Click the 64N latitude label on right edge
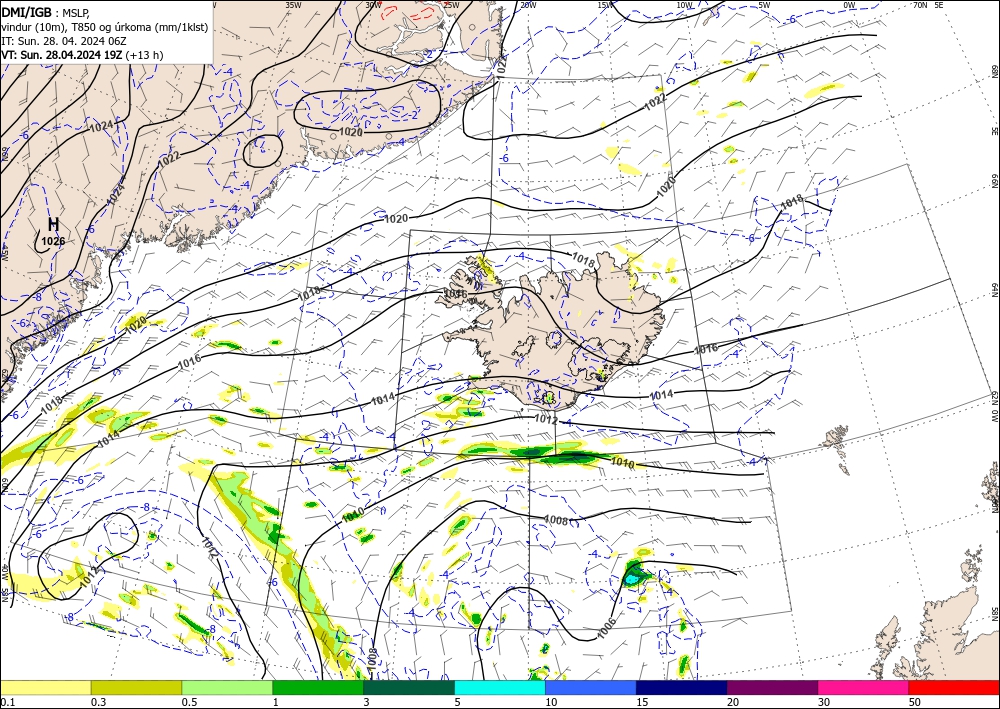Image resolution: width=1000 pixels, height=709 pixels. (x=994, y=290)
